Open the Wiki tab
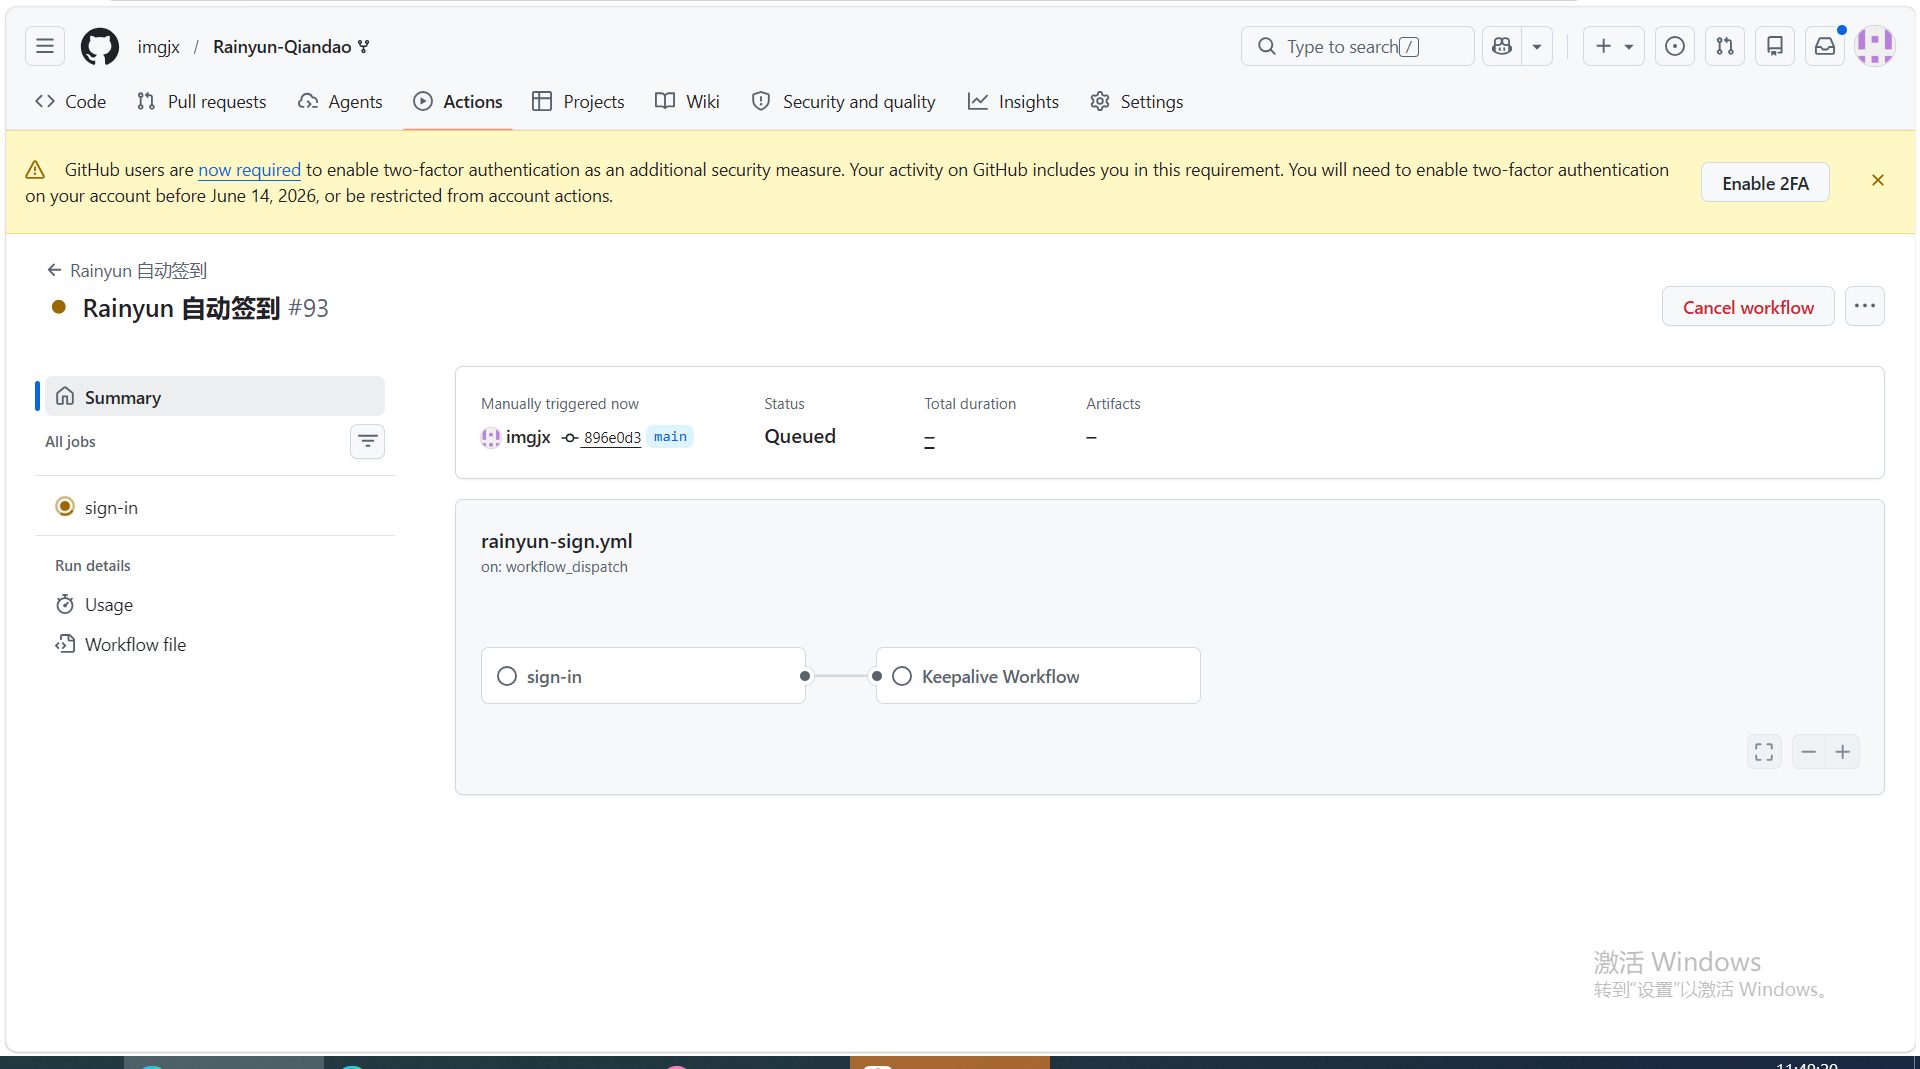Viewport: 1920px width, 1069px height. (687, 101)
